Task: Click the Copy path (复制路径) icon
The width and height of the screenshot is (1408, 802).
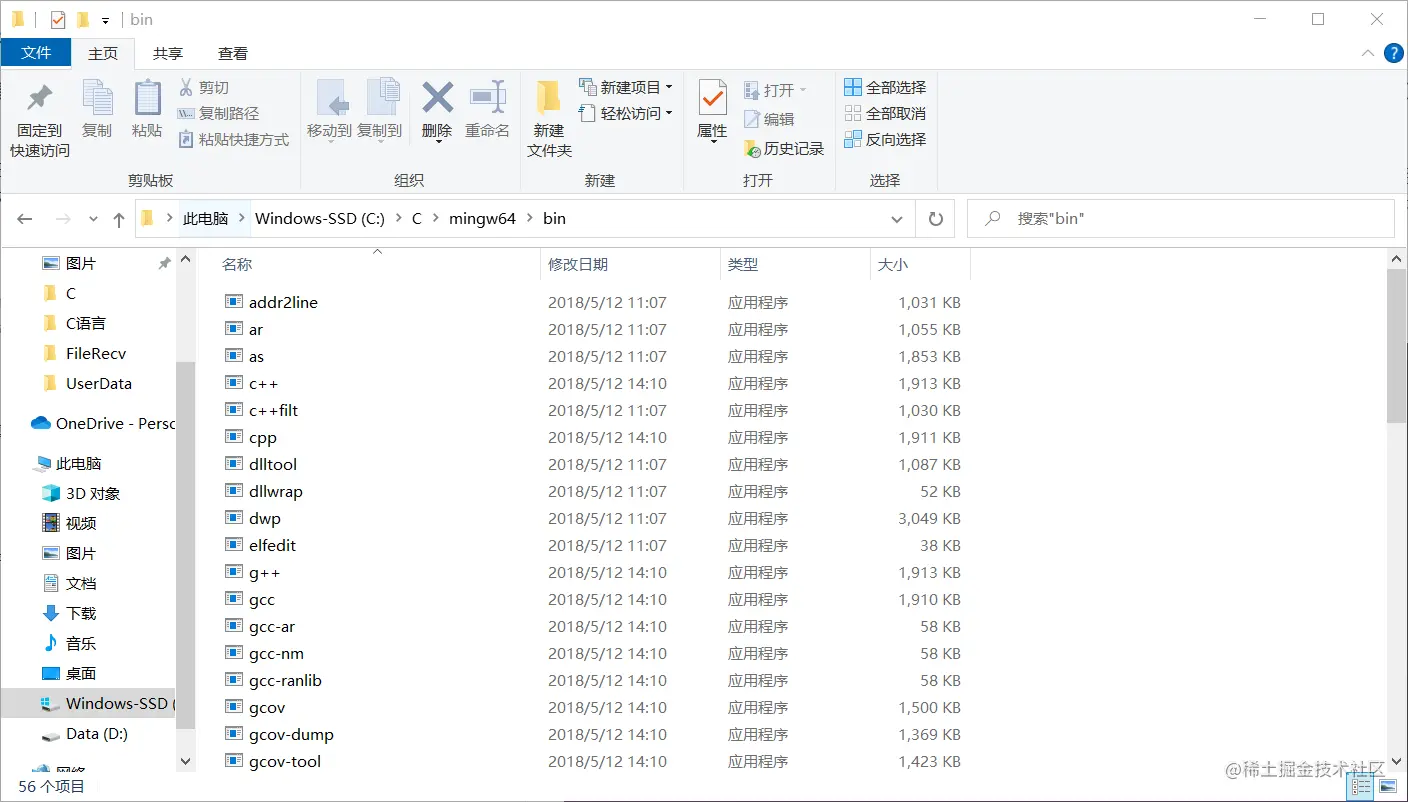Action: [186, 114]
